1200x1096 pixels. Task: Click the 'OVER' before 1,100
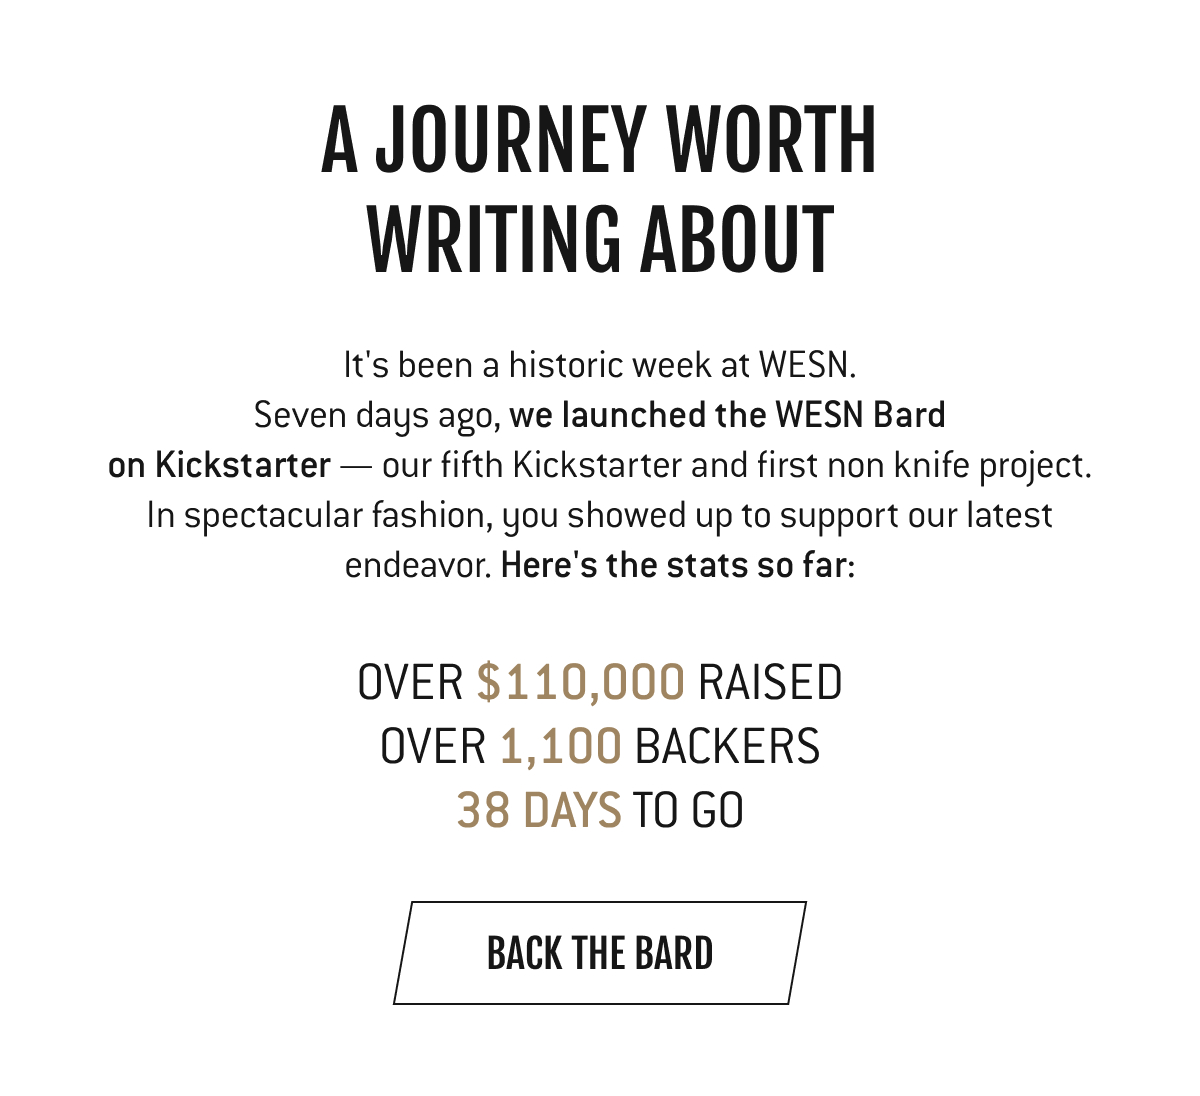[x=434, y=746]
